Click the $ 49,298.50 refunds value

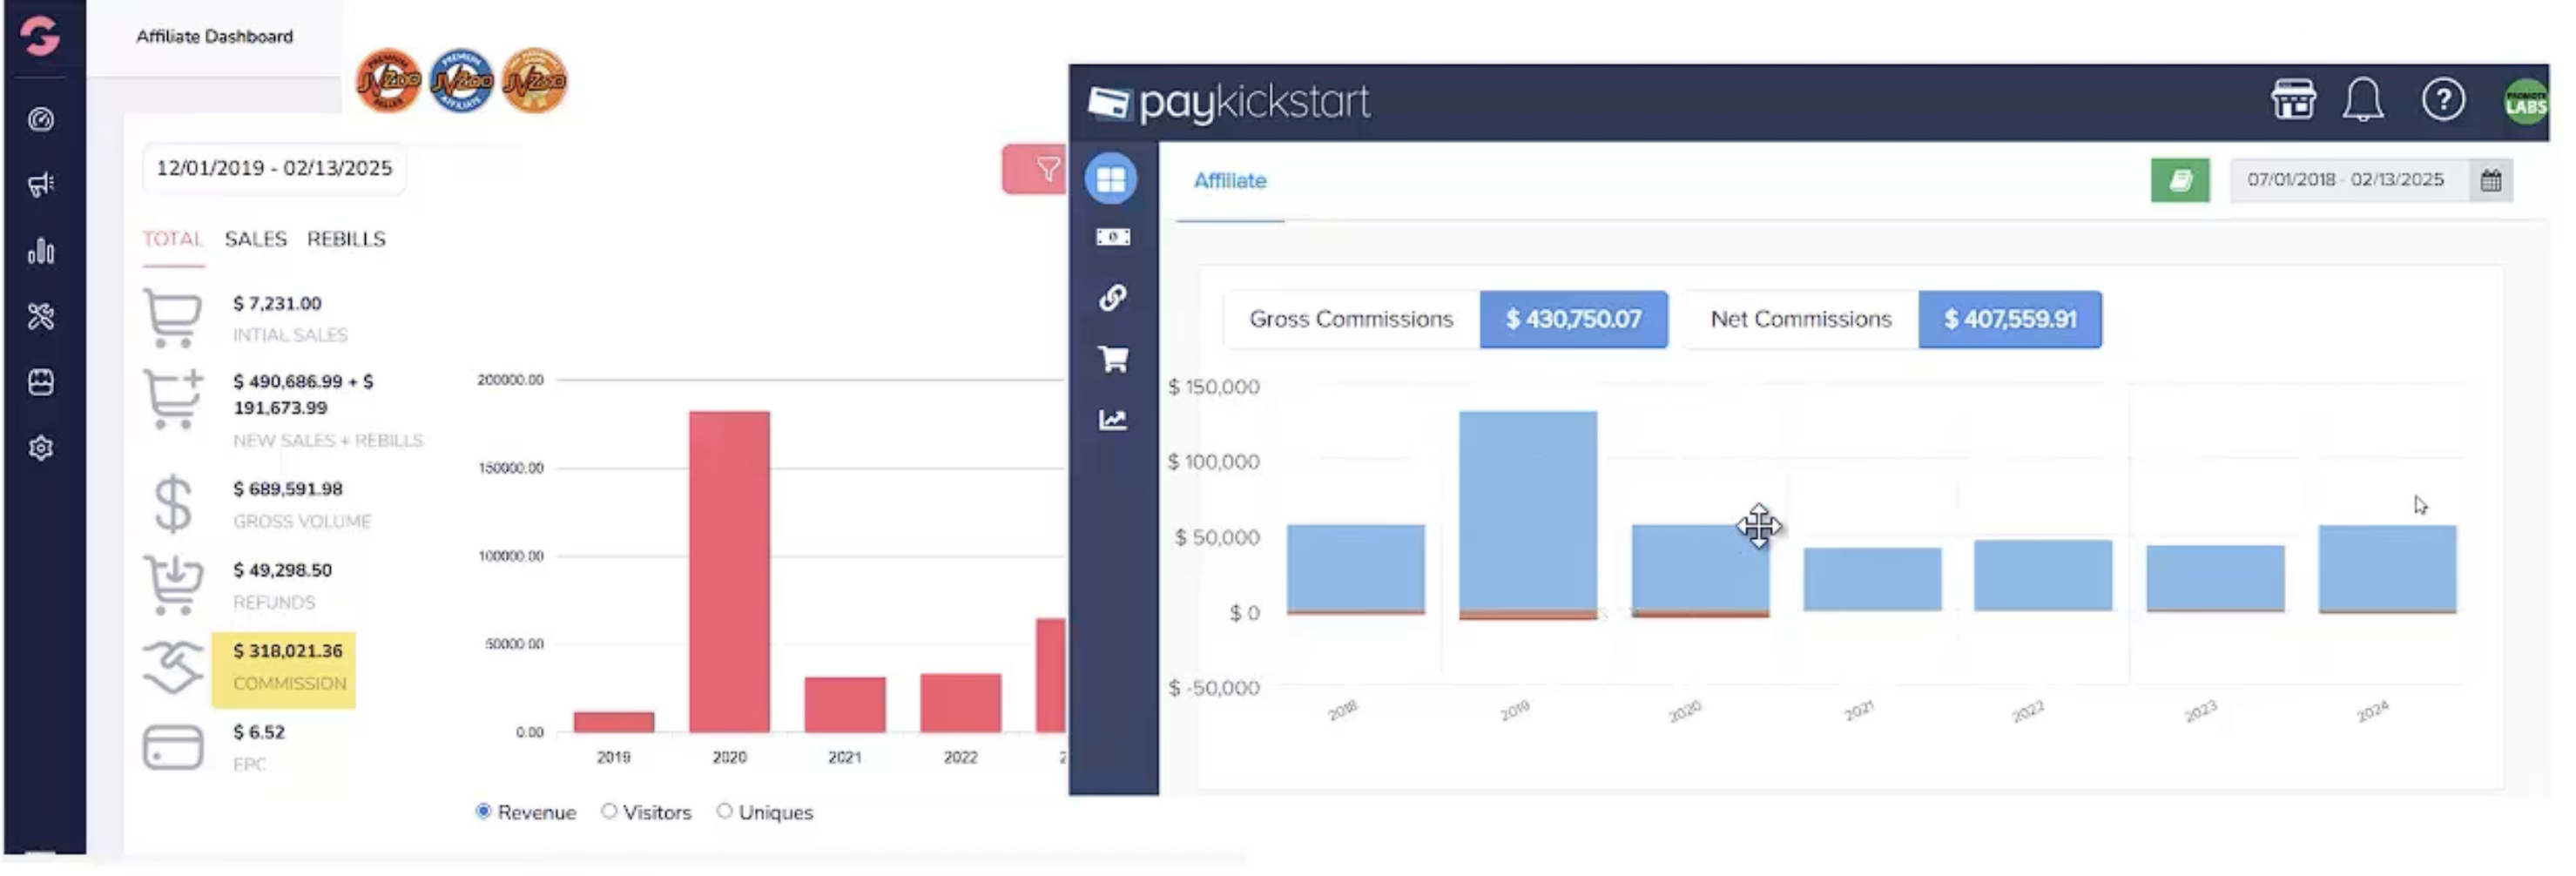[x=282, y=570]
